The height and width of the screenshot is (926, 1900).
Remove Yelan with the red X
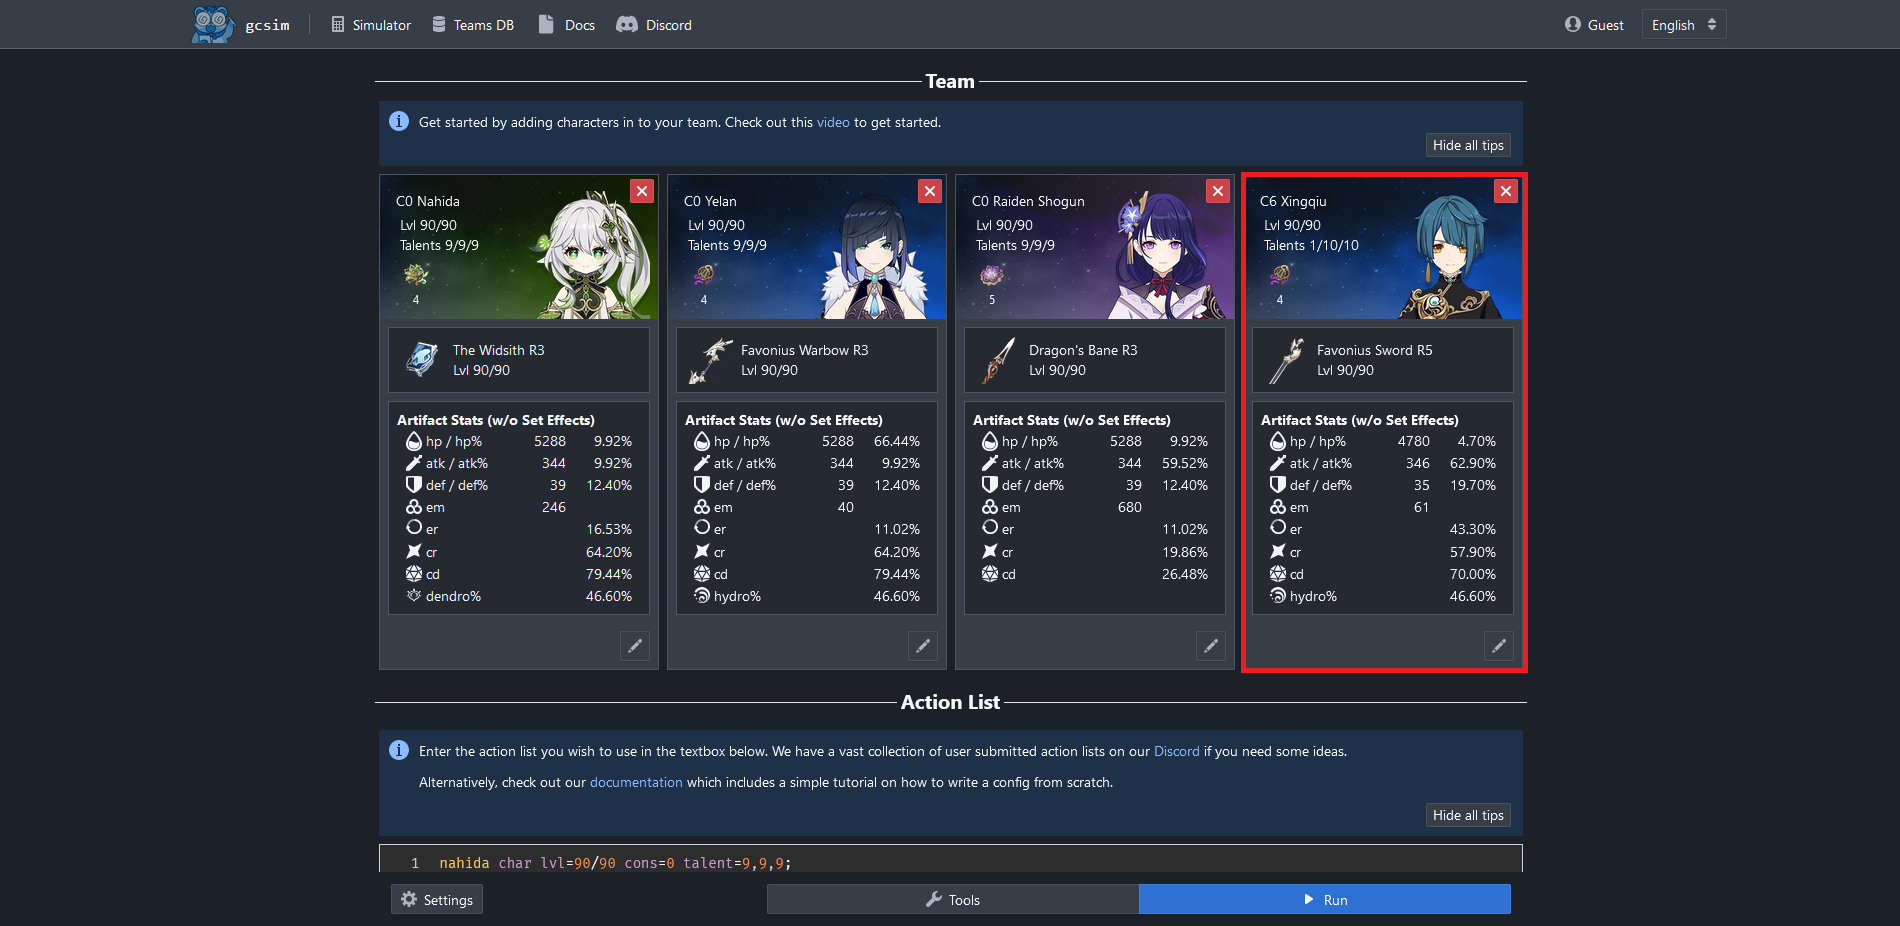point(930,191)
